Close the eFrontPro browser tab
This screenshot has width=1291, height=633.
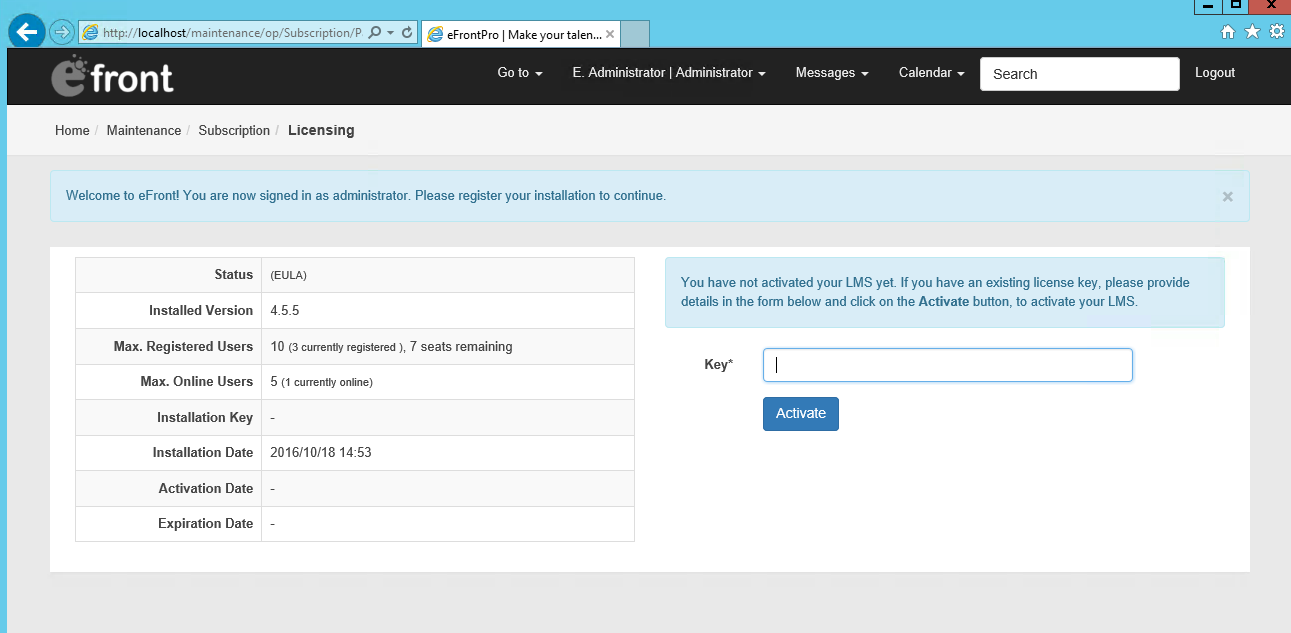pyautogui.click(x=610, y=34)
